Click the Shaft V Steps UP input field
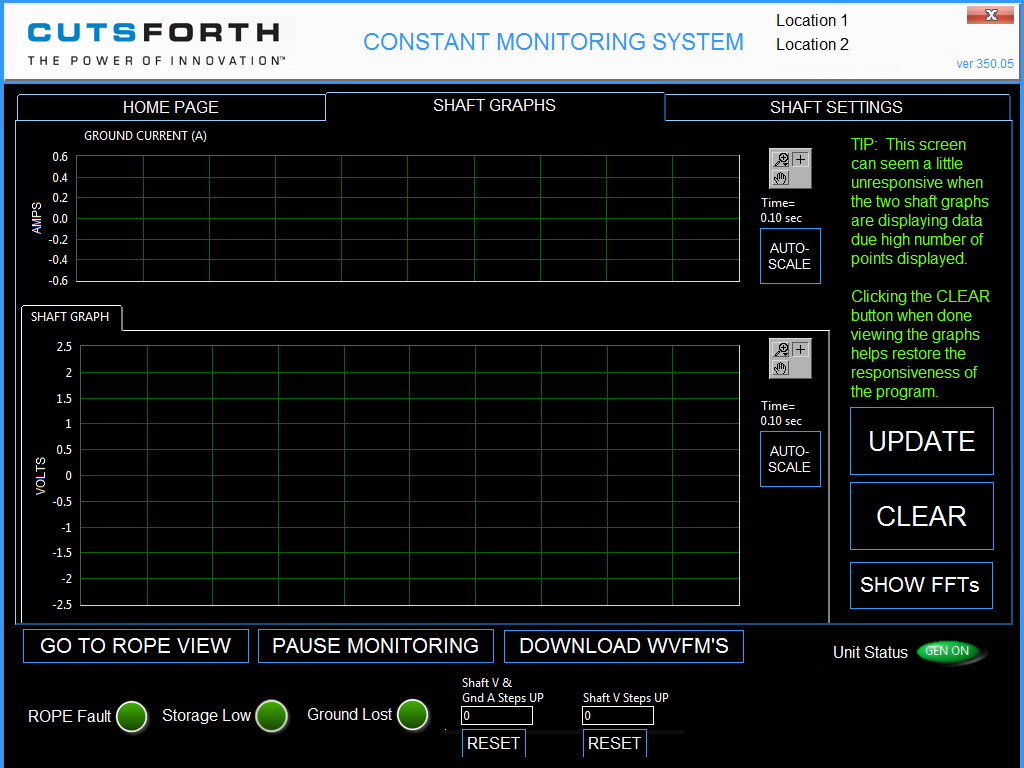Screen dimensions: 1024x768 pos(618,716)
